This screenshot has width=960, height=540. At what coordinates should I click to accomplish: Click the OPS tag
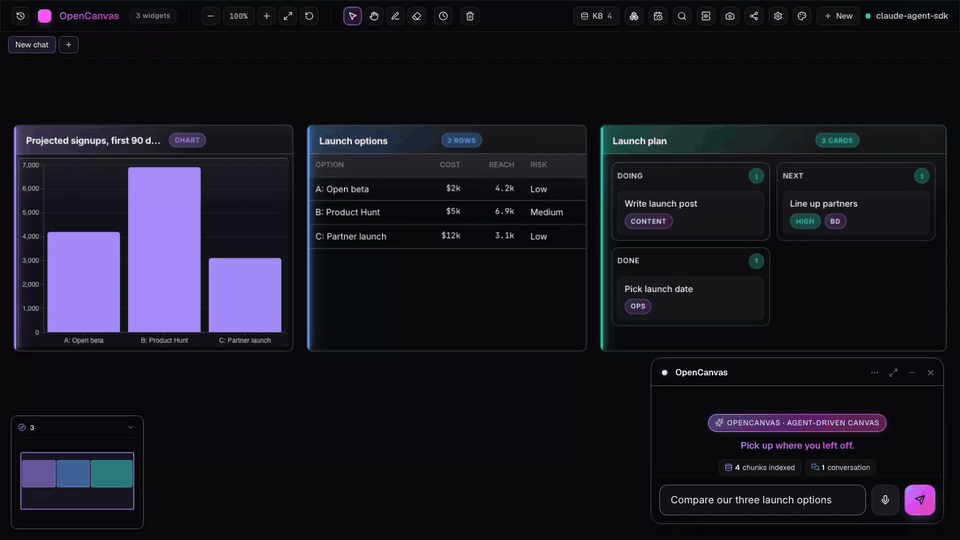click(638, 306)
